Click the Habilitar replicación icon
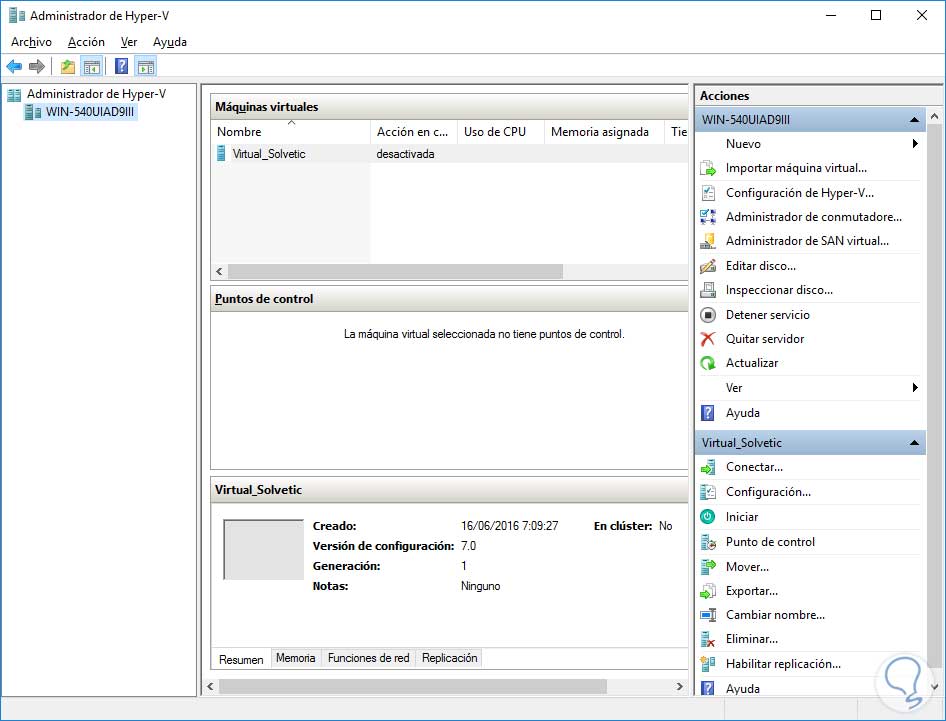This screenshot has width=946, height=721. [708, 664]
